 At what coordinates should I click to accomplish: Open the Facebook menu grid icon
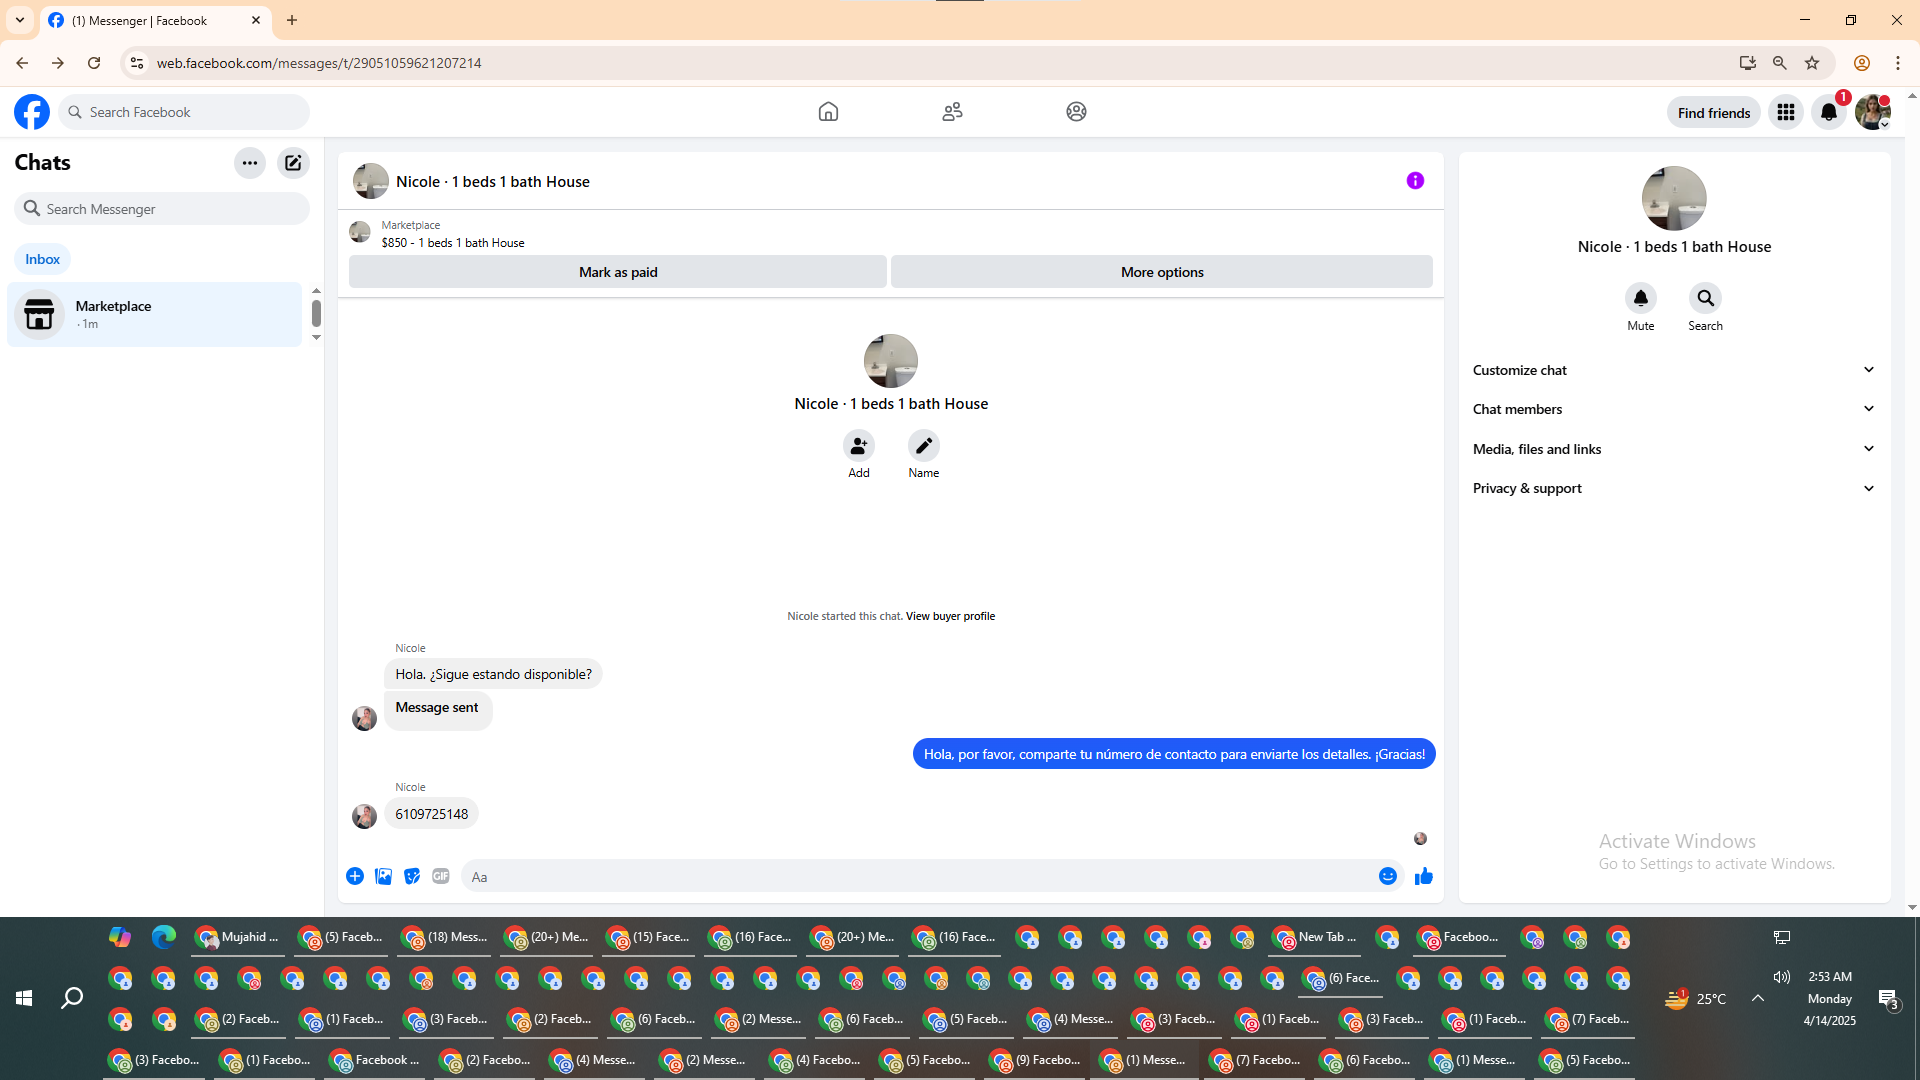pyautogui.click(x=1786, y=112)
